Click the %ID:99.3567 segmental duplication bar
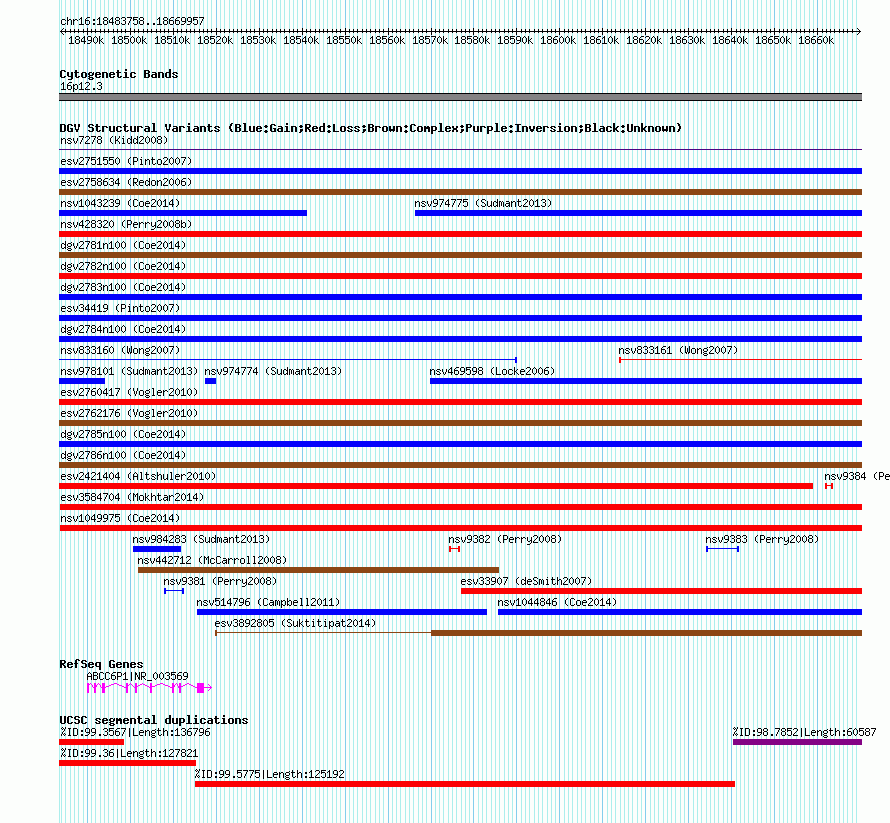890x823 pixels. 91,742
